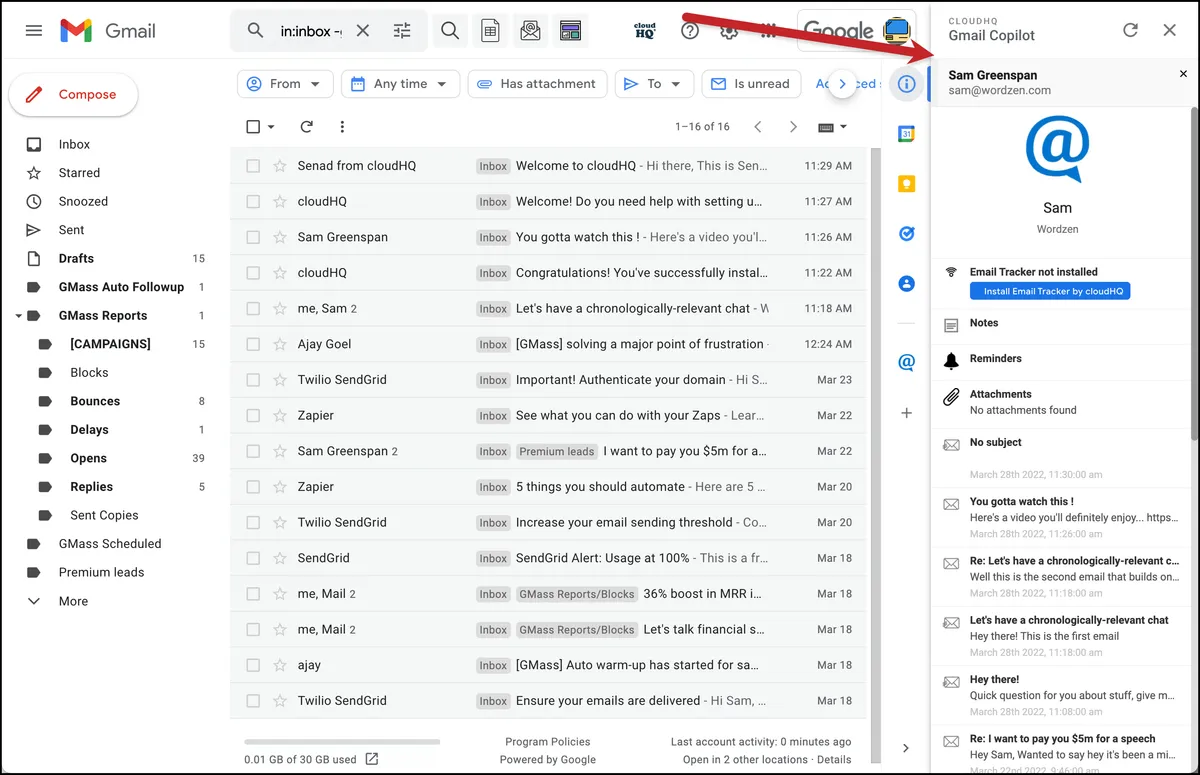Open the Sent folder

tap(71, 230)
